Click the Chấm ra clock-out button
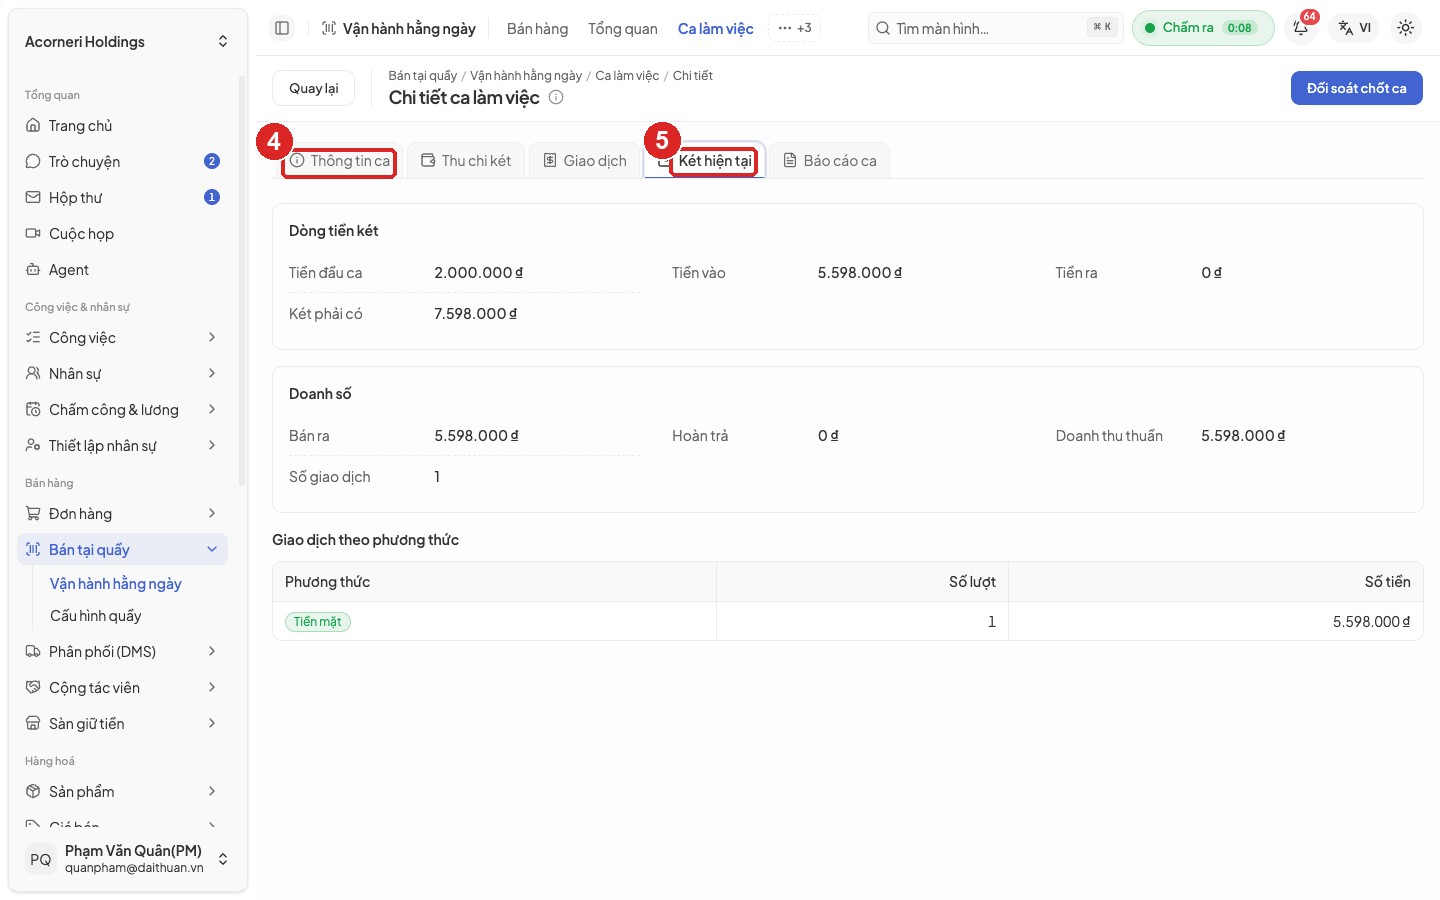 pyautogui.click(x=1203, y=28)
